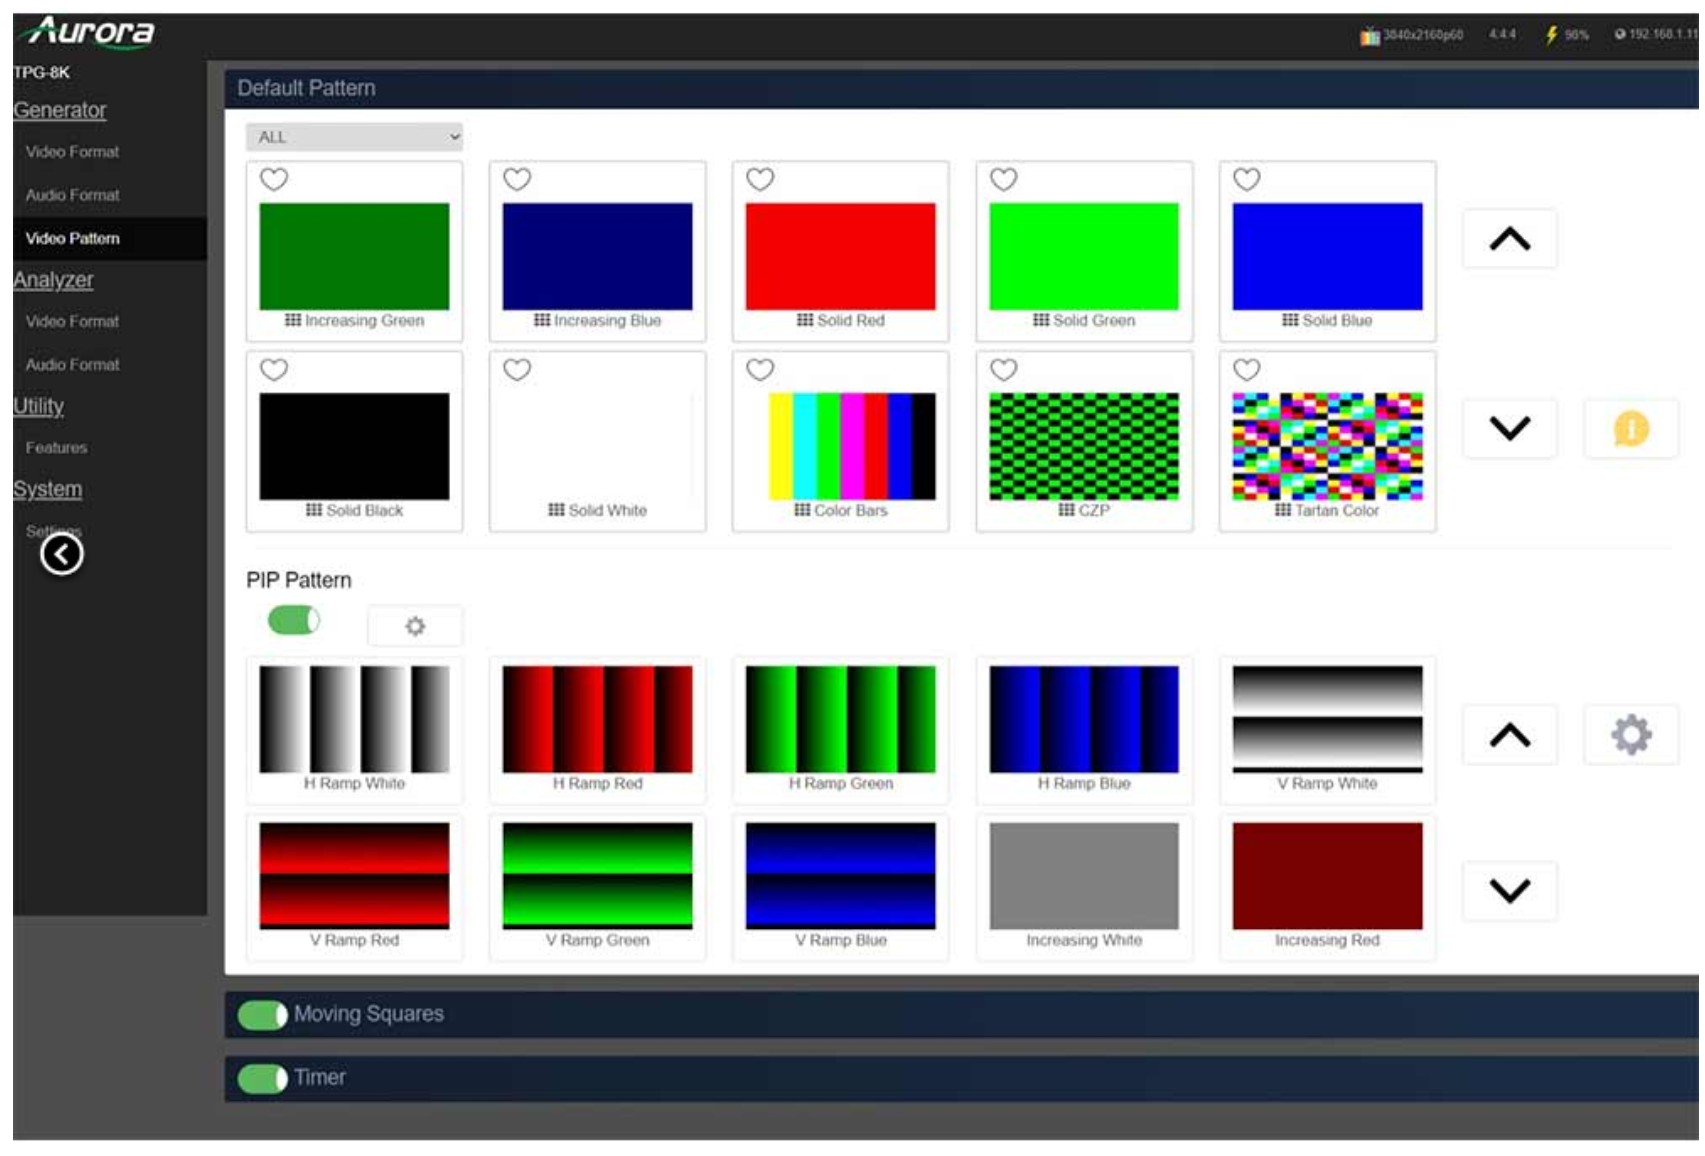1705x1156 pixels.
Task: Click the 4:4:4 chroma status text
Action: pos(1502,35)
